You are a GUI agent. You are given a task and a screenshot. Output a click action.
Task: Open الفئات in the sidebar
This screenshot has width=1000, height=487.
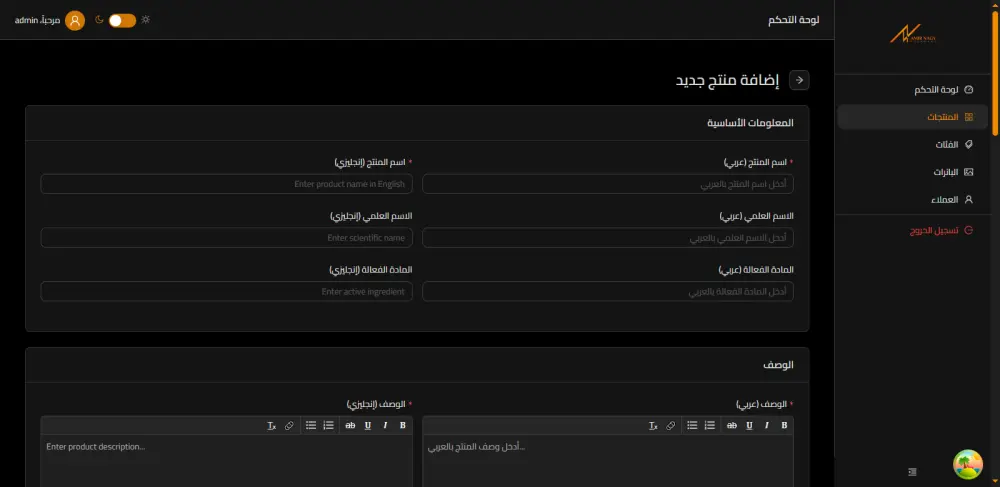(913, 145)
